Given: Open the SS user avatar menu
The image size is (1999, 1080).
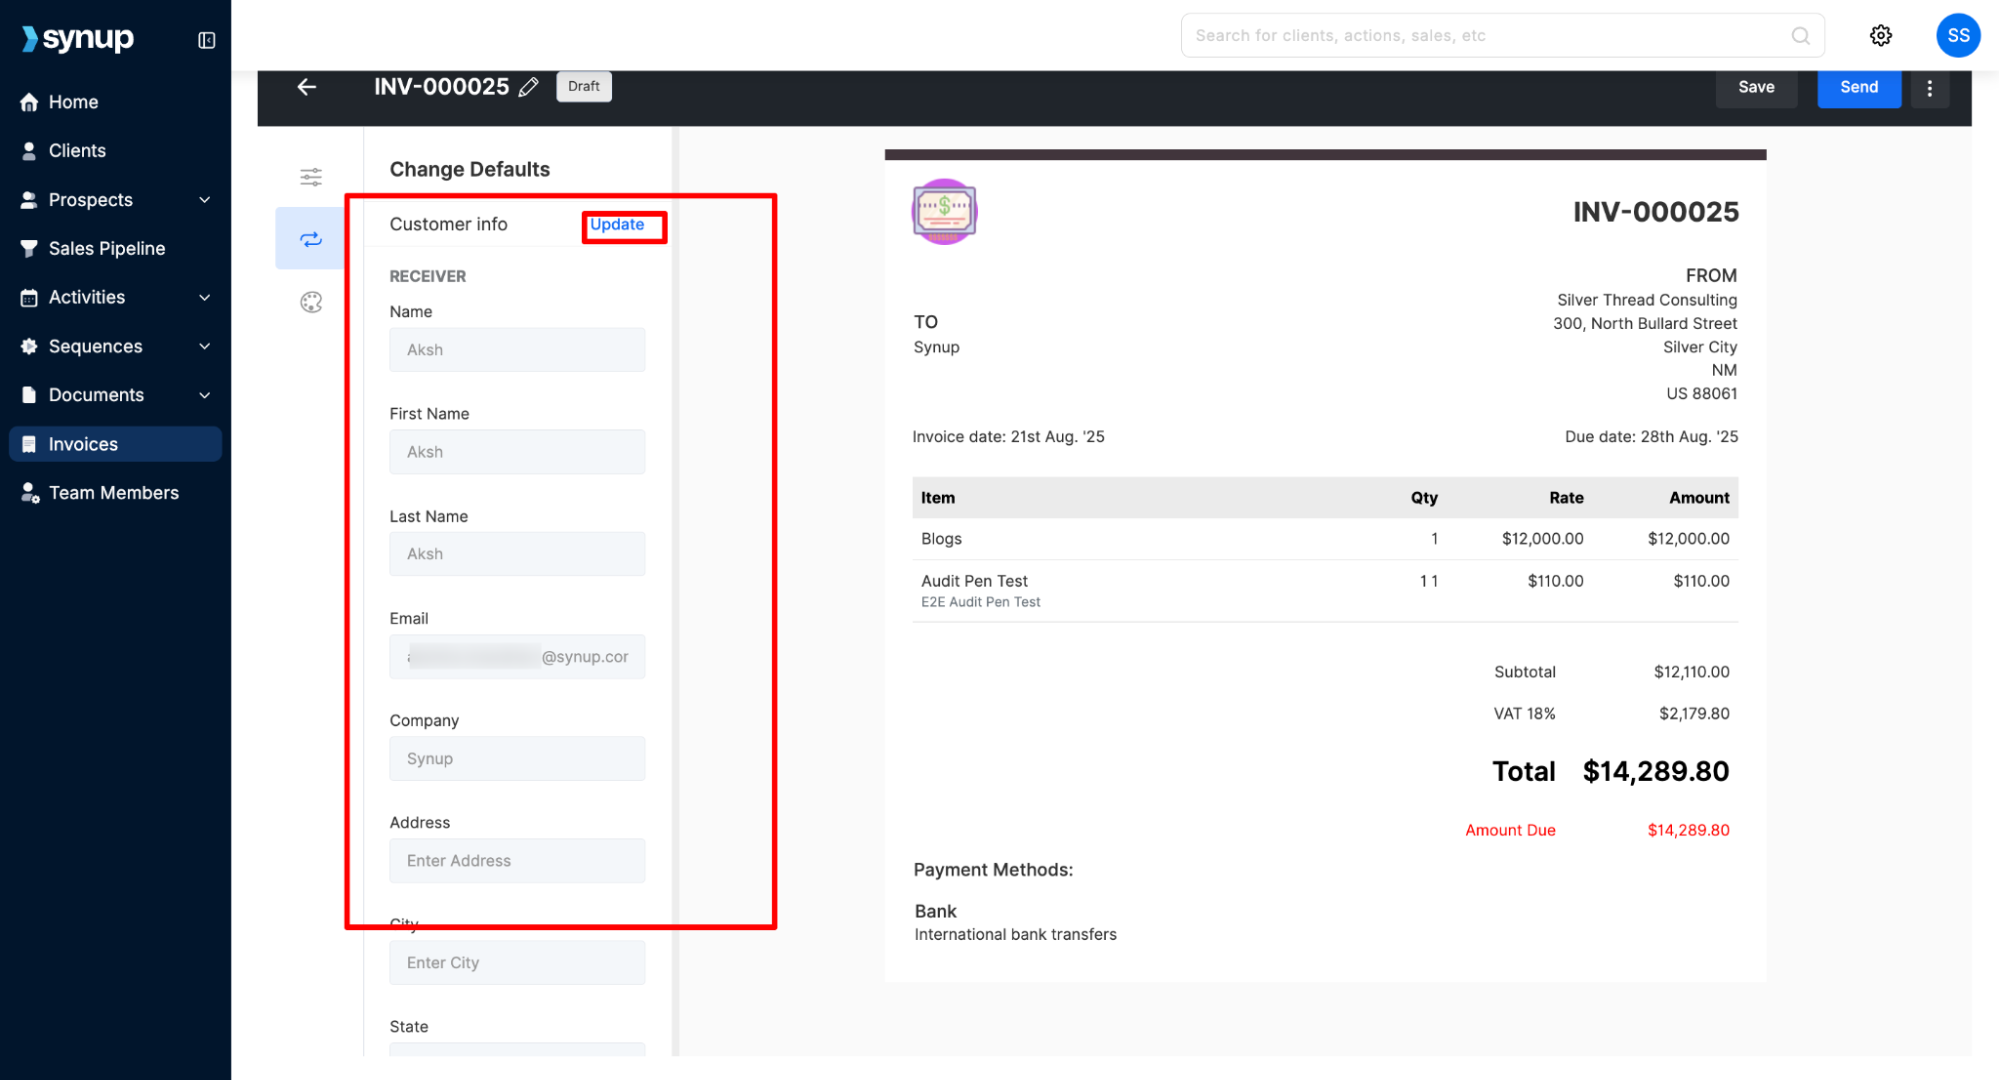Looking at the screenshot, I should pyautogui.click(x=1958, y=36).
